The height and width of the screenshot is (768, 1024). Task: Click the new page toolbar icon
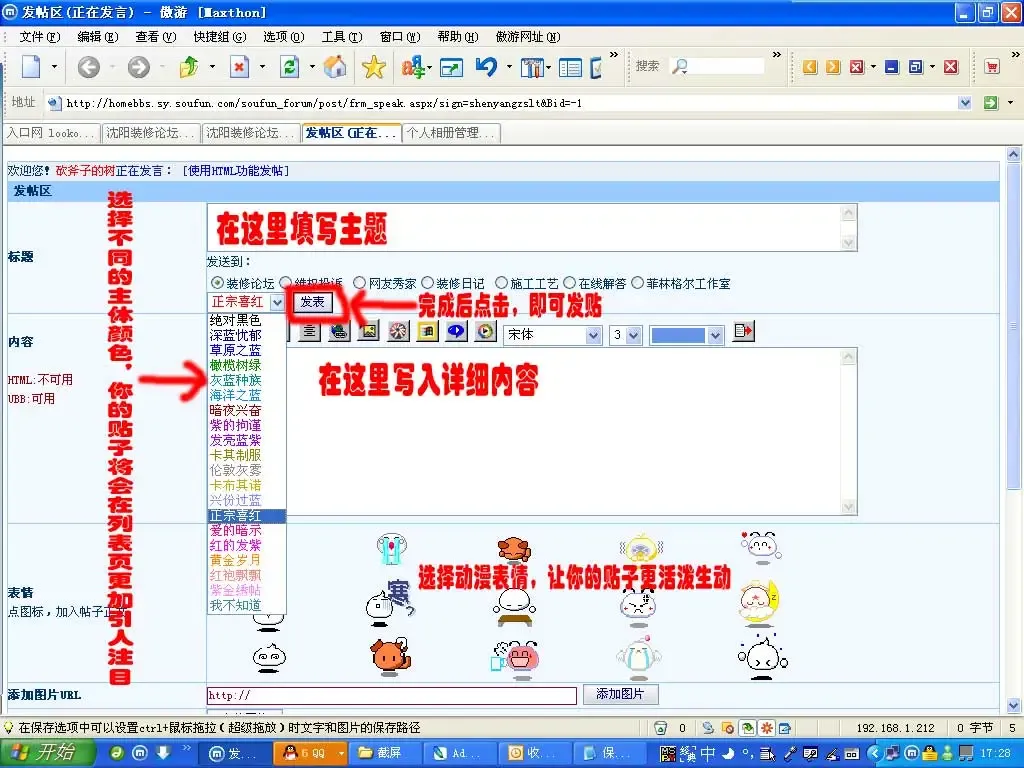pyautogui.click(x=31, y=67)
